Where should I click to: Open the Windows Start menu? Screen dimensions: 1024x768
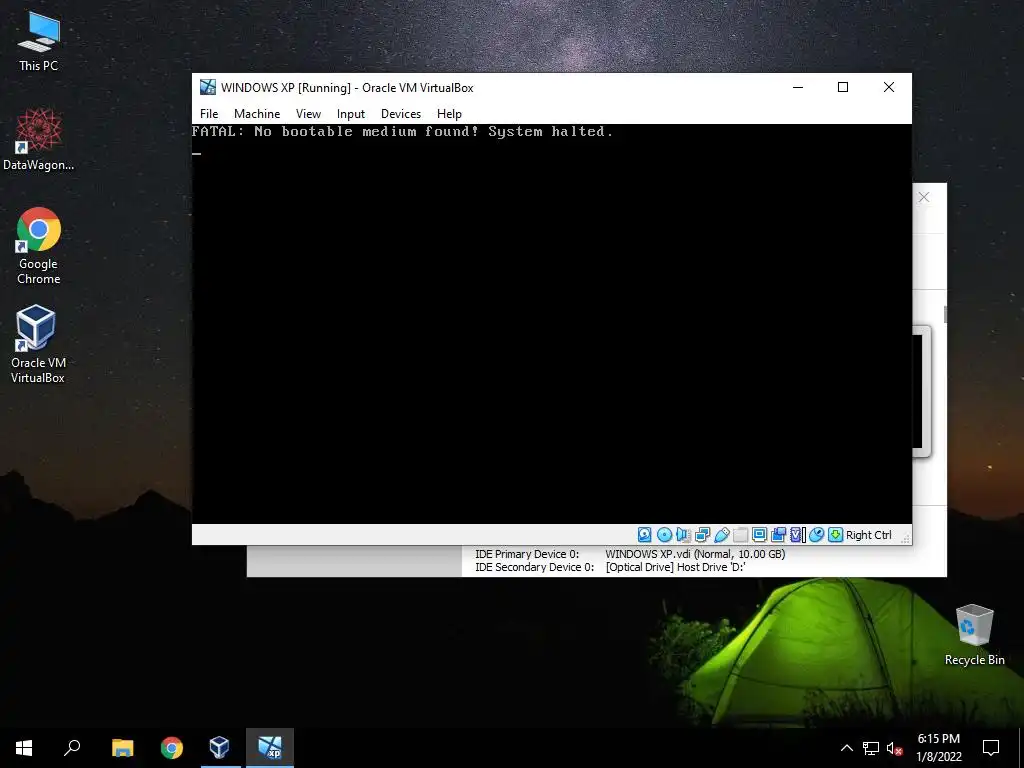(24, 748)
